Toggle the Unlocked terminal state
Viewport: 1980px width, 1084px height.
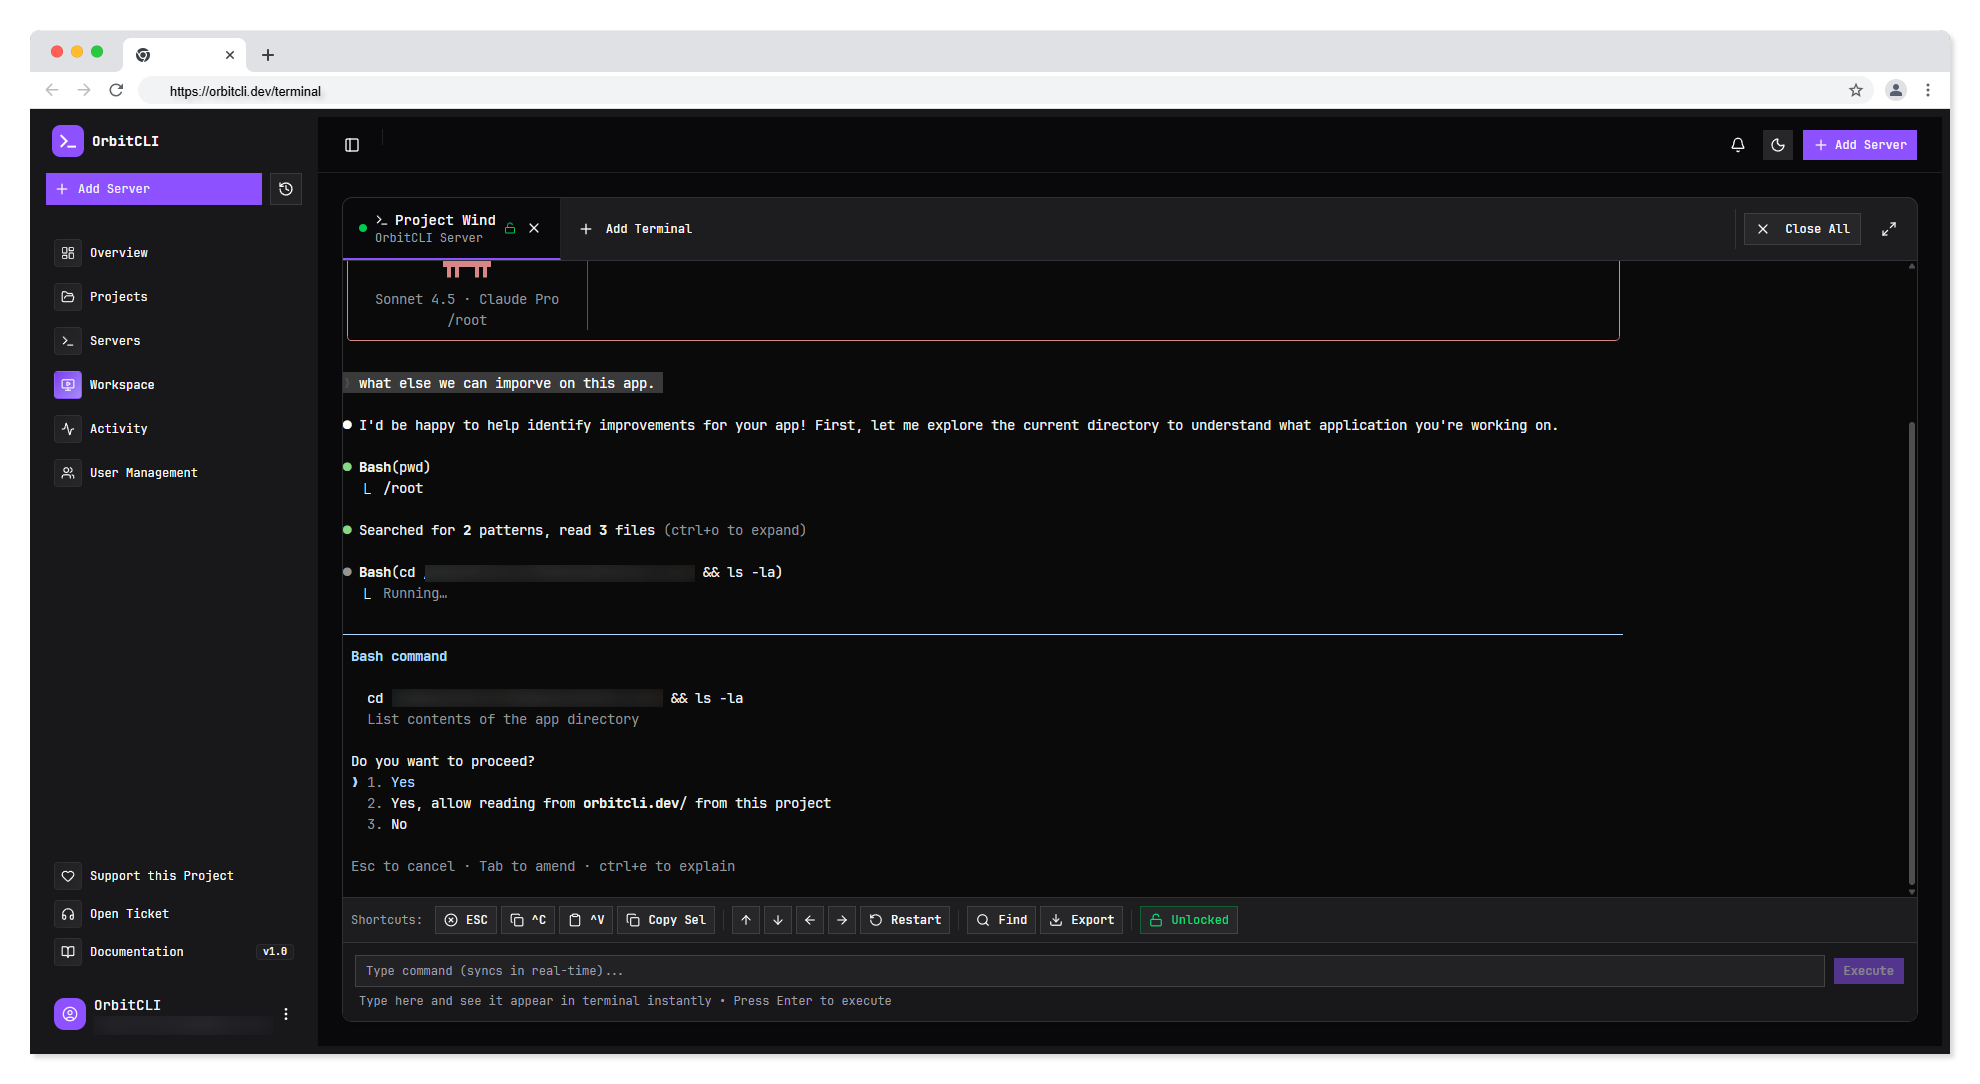(x=1188, y=920)
